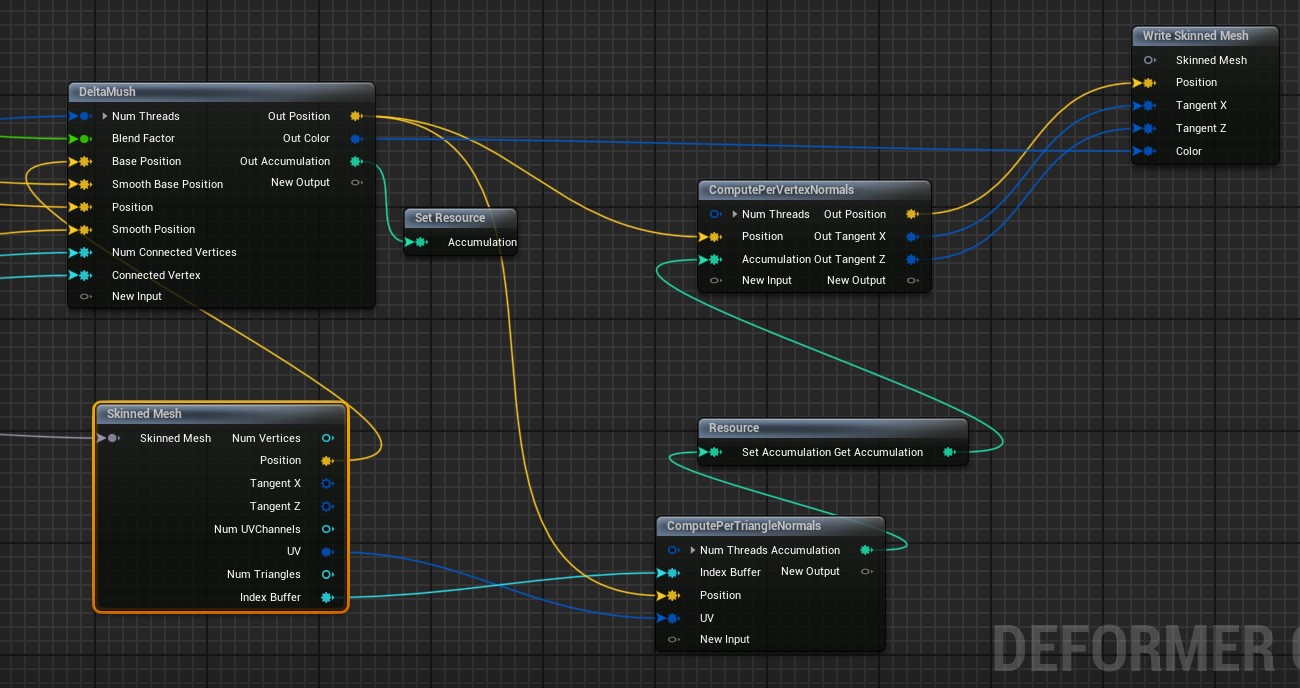Viewport: 1300px width, 688px height.
Task: Click Out Accumulation pin on DeltaMush
Action: [x=356, y=161]
